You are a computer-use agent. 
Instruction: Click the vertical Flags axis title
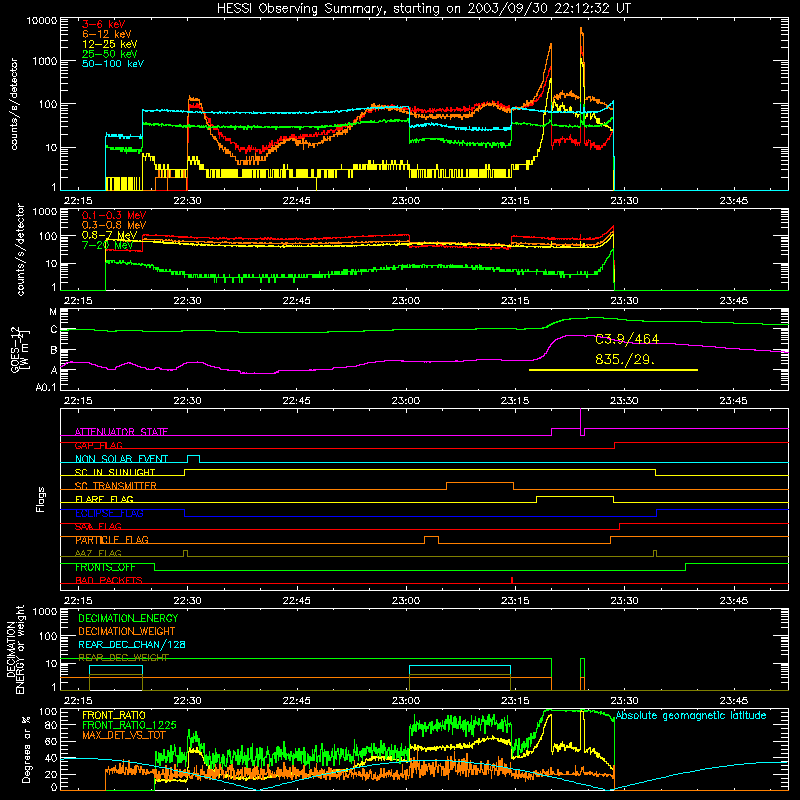coord(41,499)
